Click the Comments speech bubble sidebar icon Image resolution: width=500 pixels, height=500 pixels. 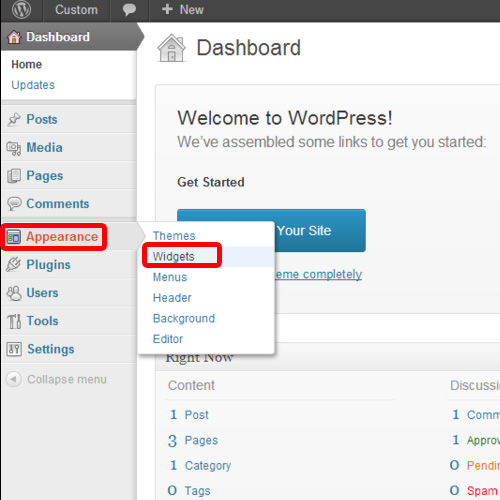coord(14,204)
